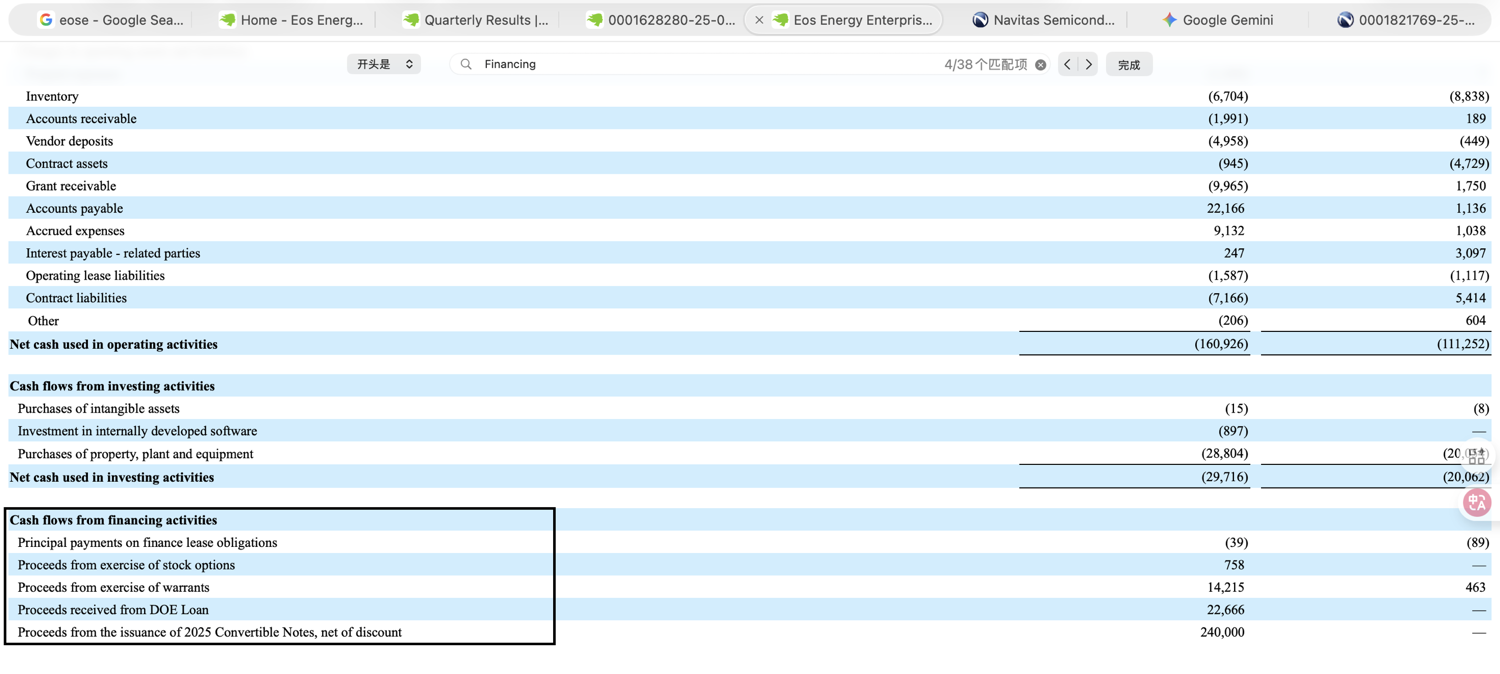Switch to the eose Google Search tab
This screenshot has height=674, width=1500.
pos(110,20)
